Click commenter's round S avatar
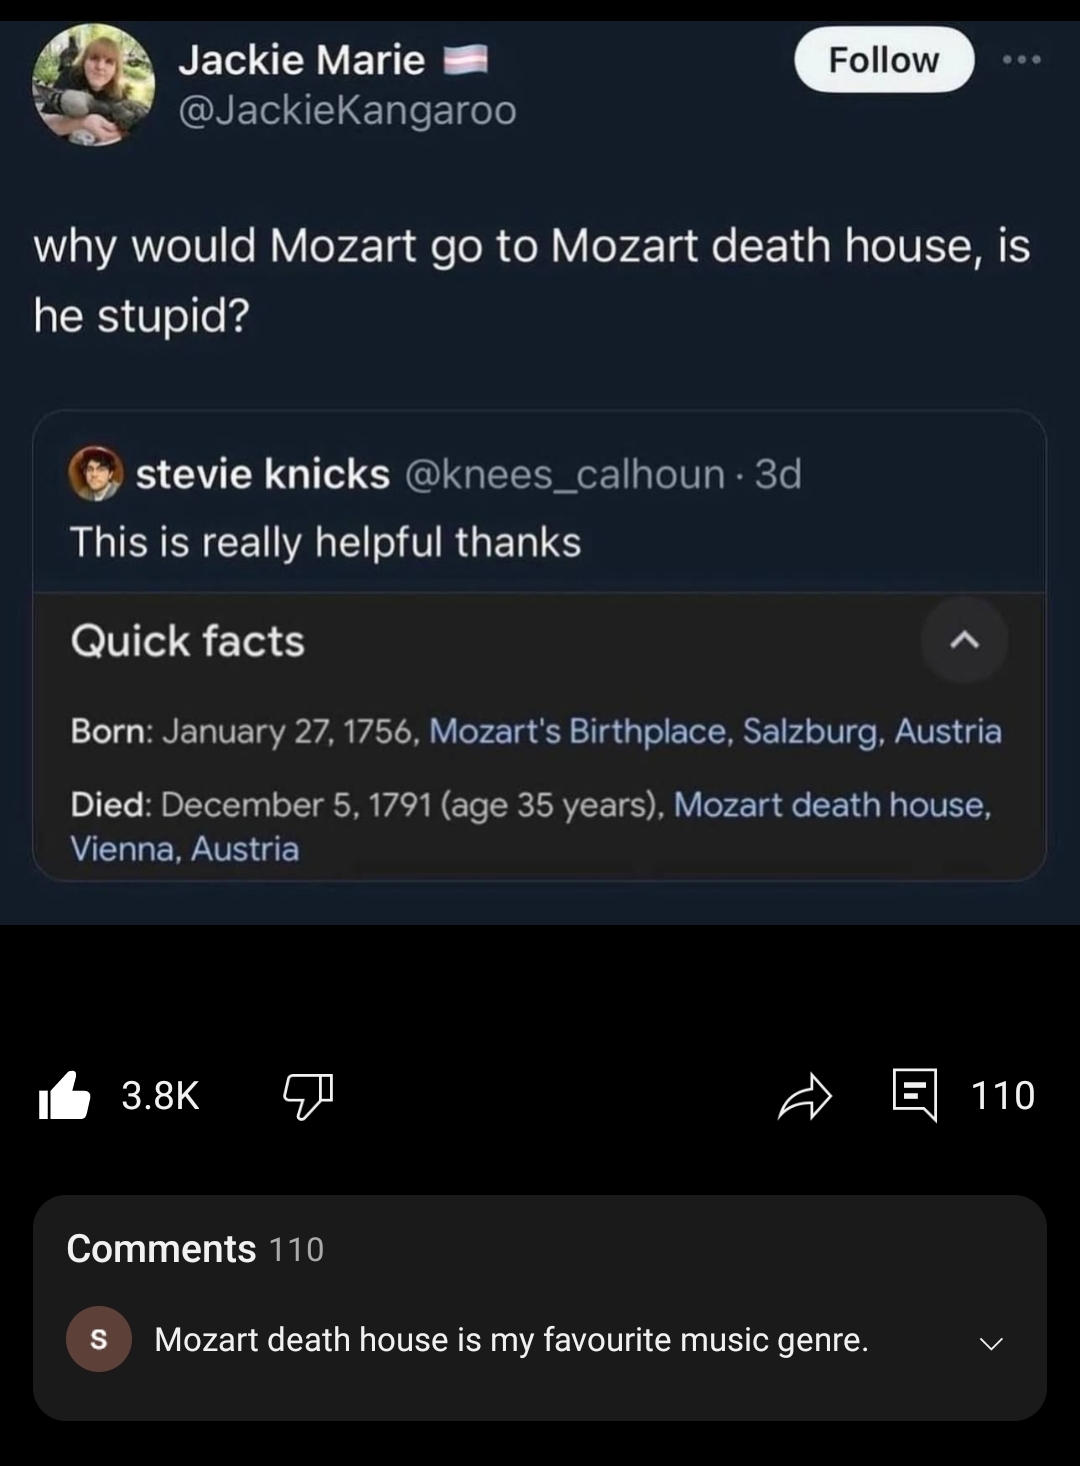This screenshot has height=1466, width=1080. [98, 1339]
